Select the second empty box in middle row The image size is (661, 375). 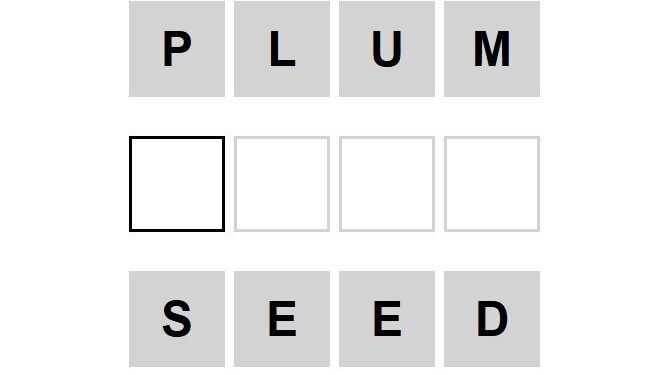(282, 184)
